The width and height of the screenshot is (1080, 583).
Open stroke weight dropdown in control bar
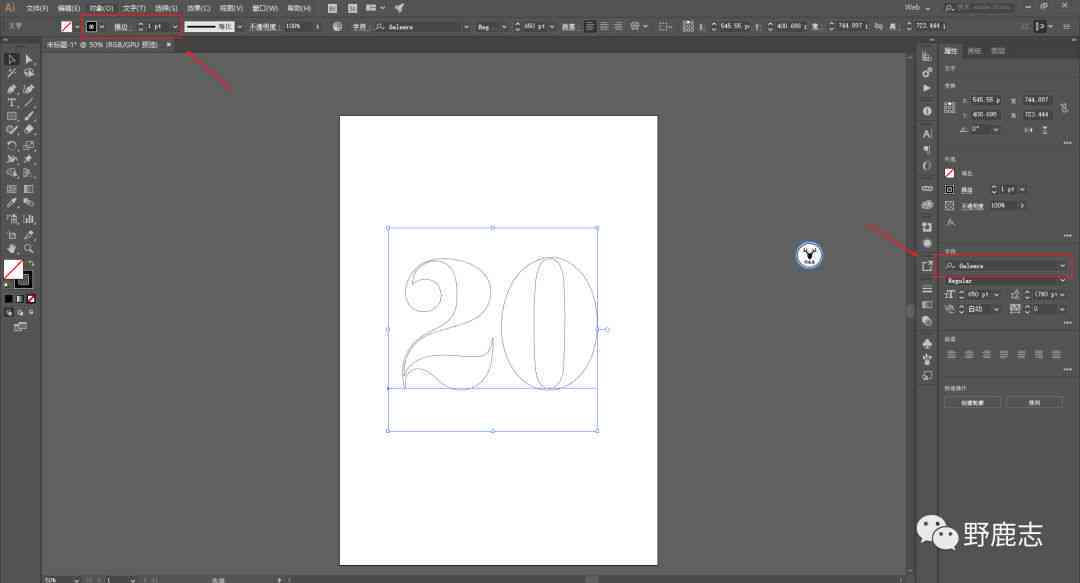175,27
